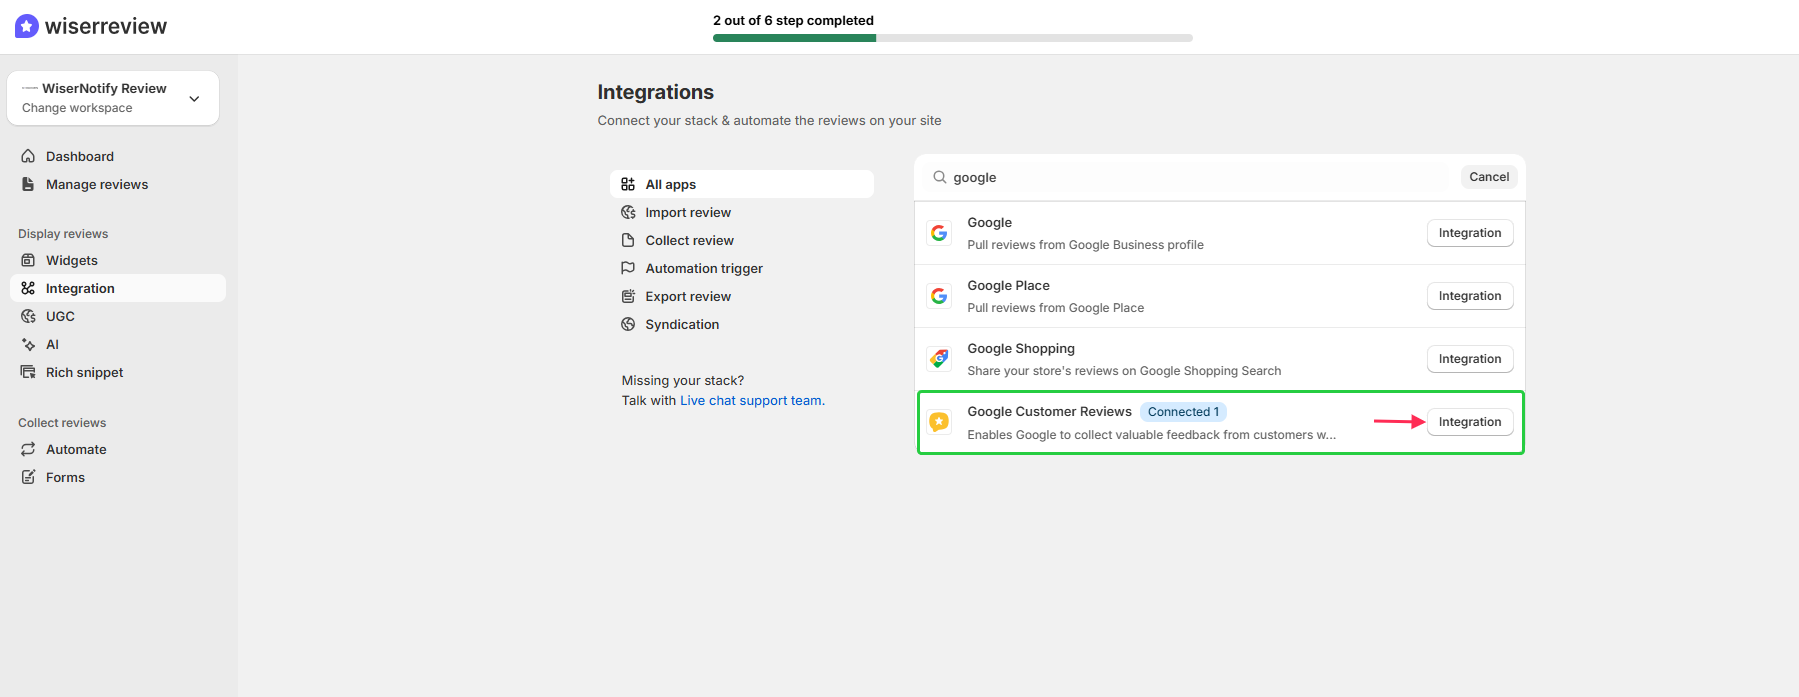
Task: Open Forms from the sidebar
Action: pos(65,477)
